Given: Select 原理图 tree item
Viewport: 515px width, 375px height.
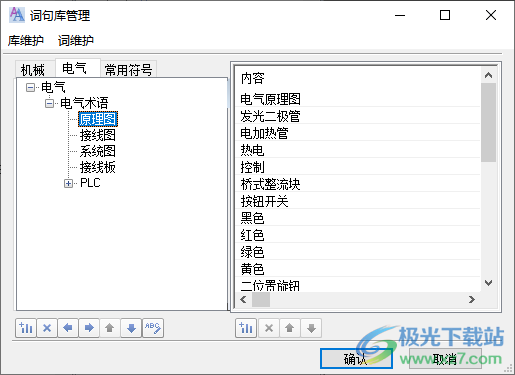Looking at the screenshot, I should click(x=98, y=119).
